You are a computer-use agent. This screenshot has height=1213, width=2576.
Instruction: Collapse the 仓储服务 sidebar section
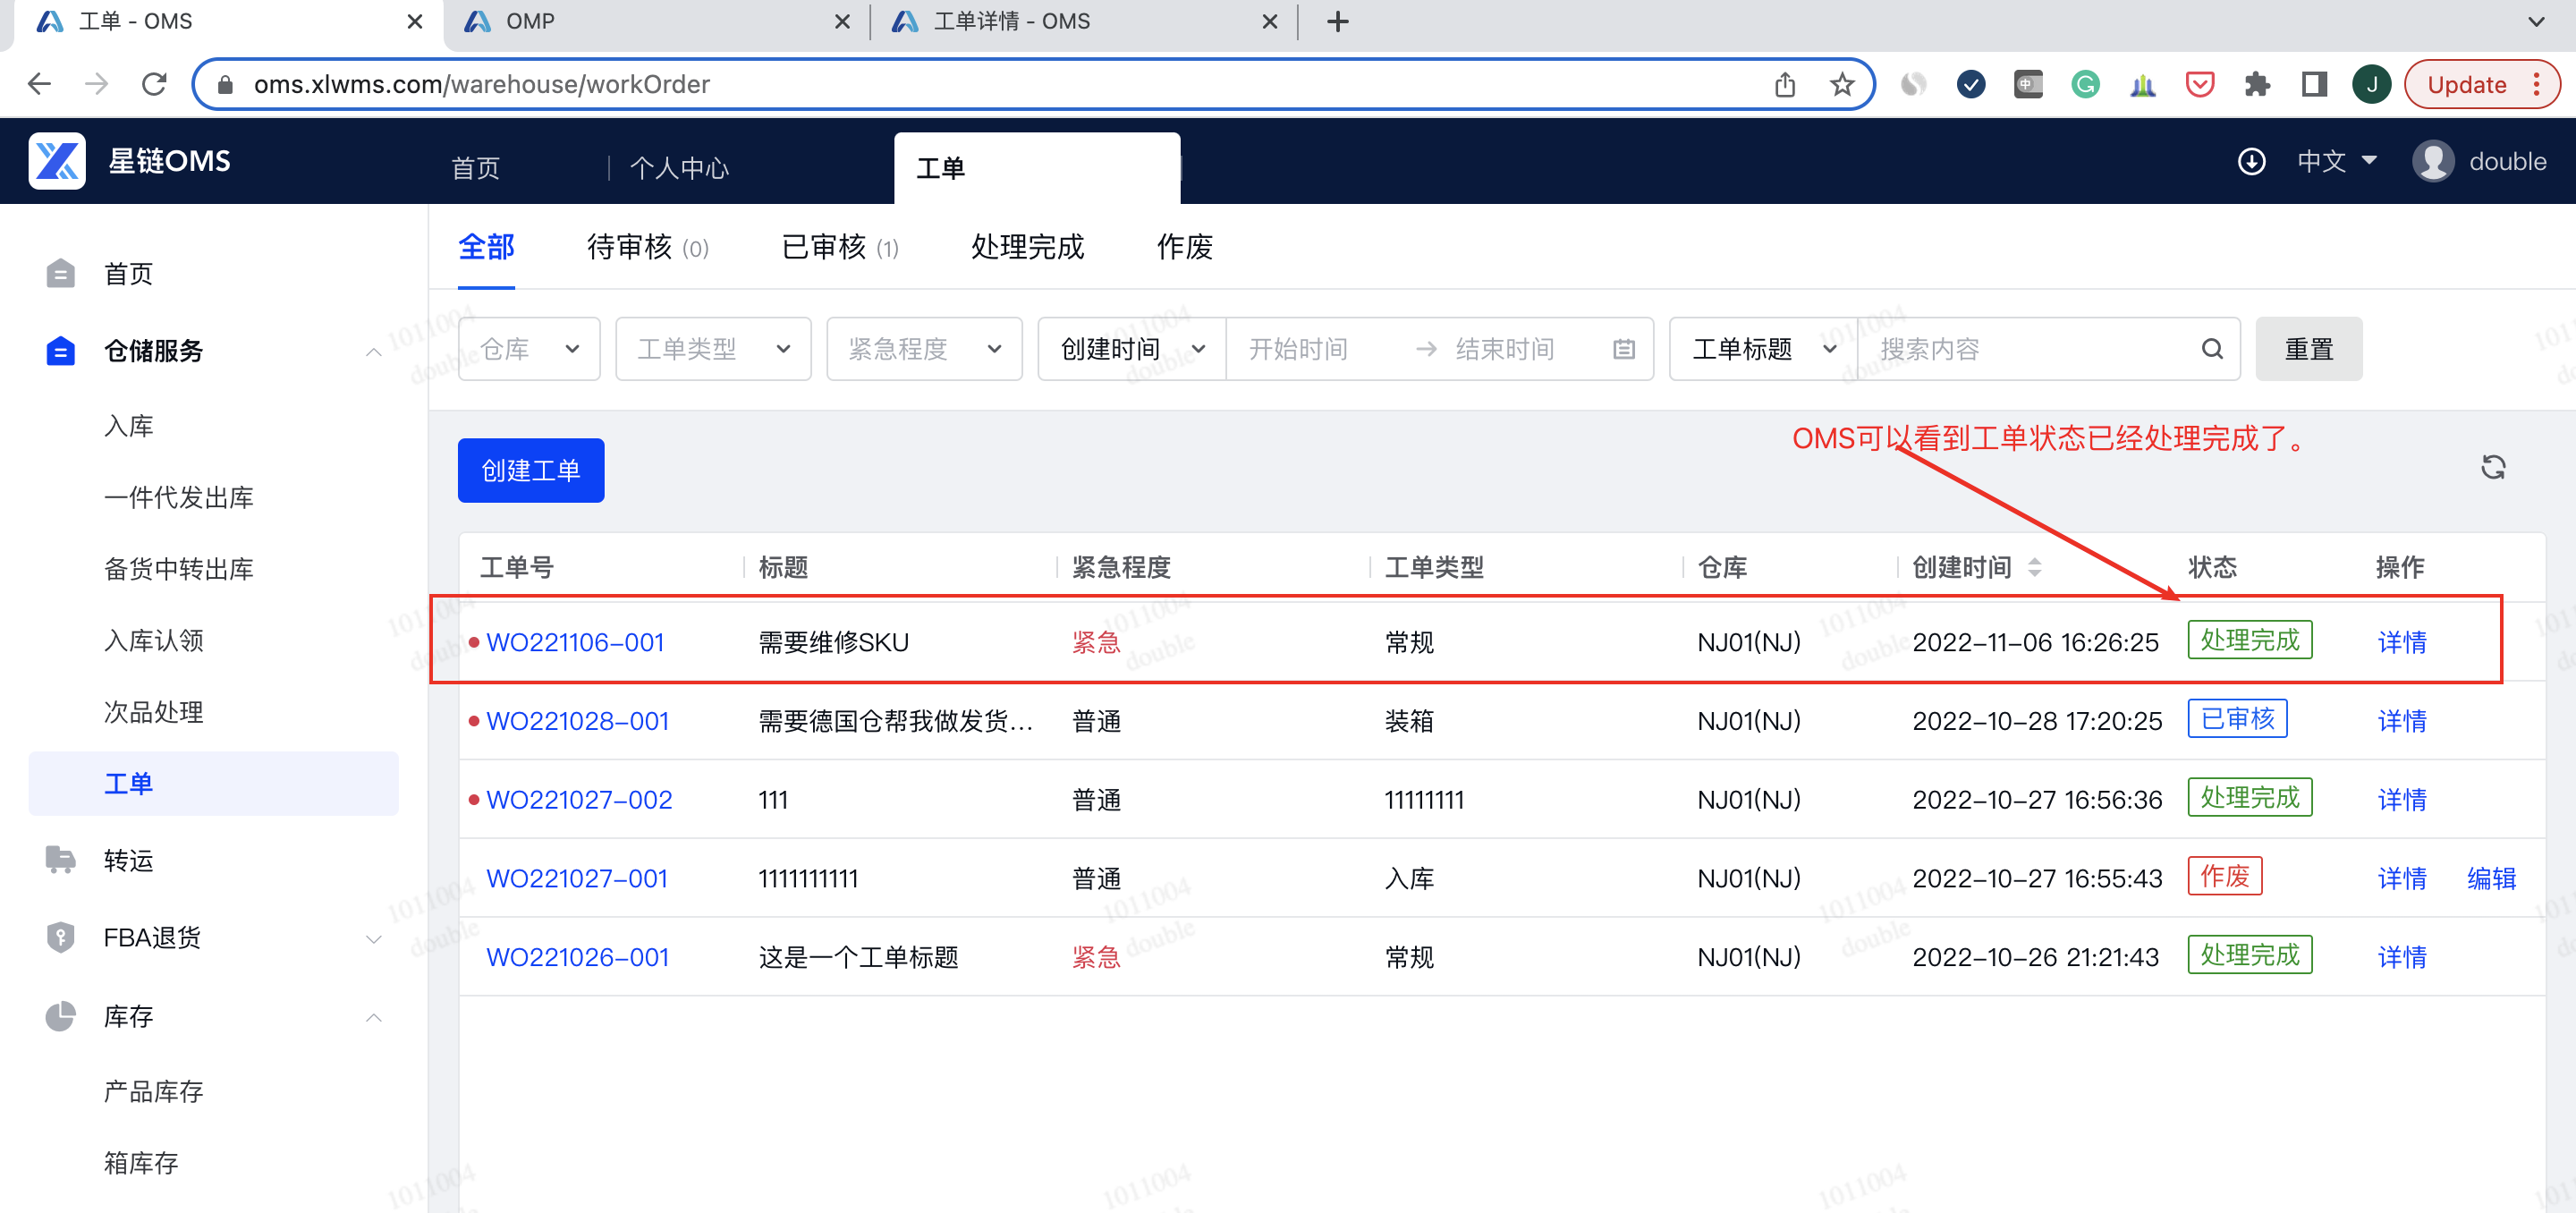pos(373,352)
